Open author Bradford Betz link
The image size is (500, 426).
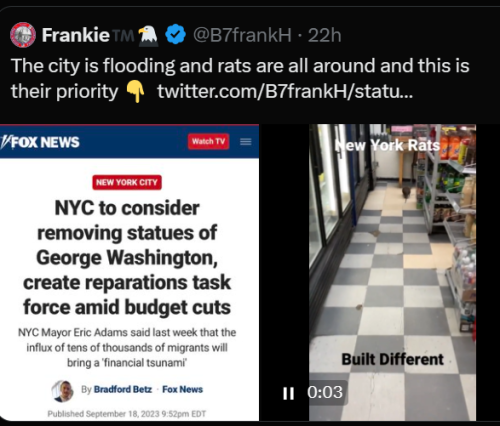point(123,389)
